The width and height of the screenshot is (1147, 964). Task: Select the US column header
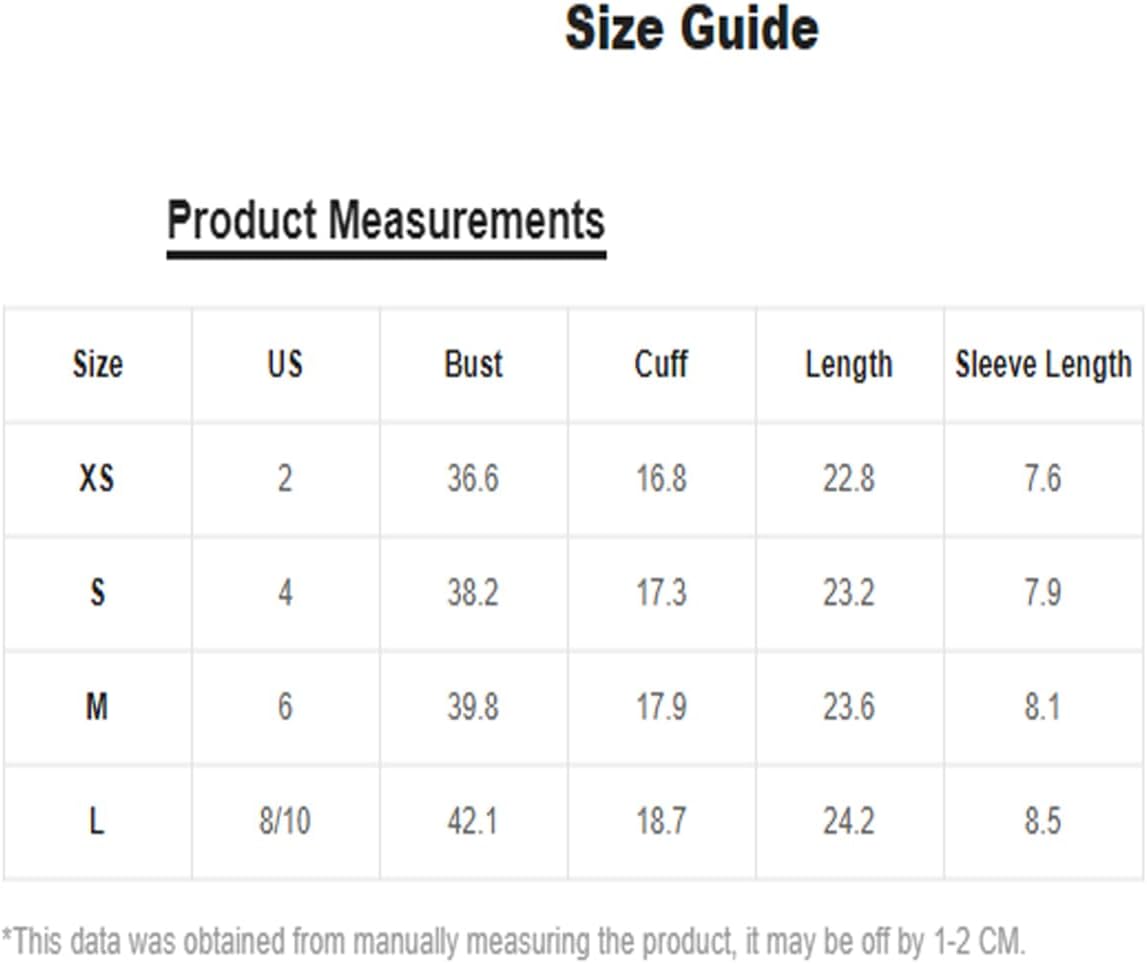pyautogui.click(x=285, y=364)
